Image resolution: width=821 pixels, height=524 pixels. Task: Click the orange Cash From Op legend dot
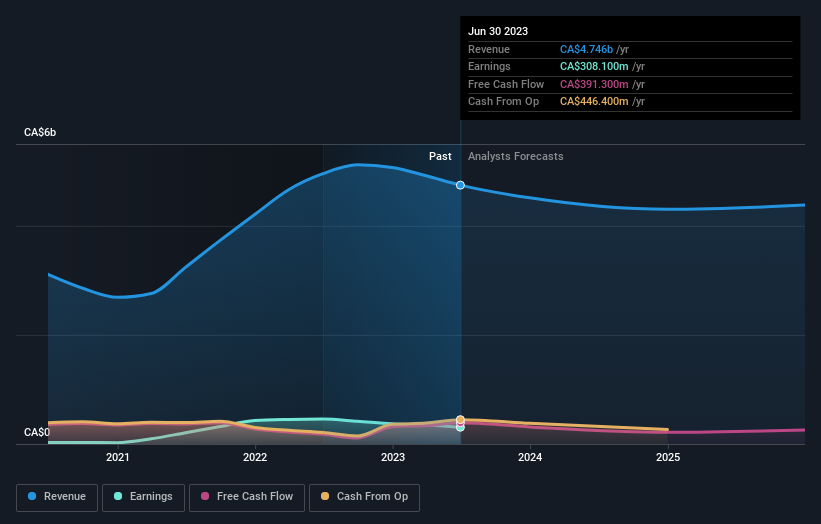pos(325,496)
